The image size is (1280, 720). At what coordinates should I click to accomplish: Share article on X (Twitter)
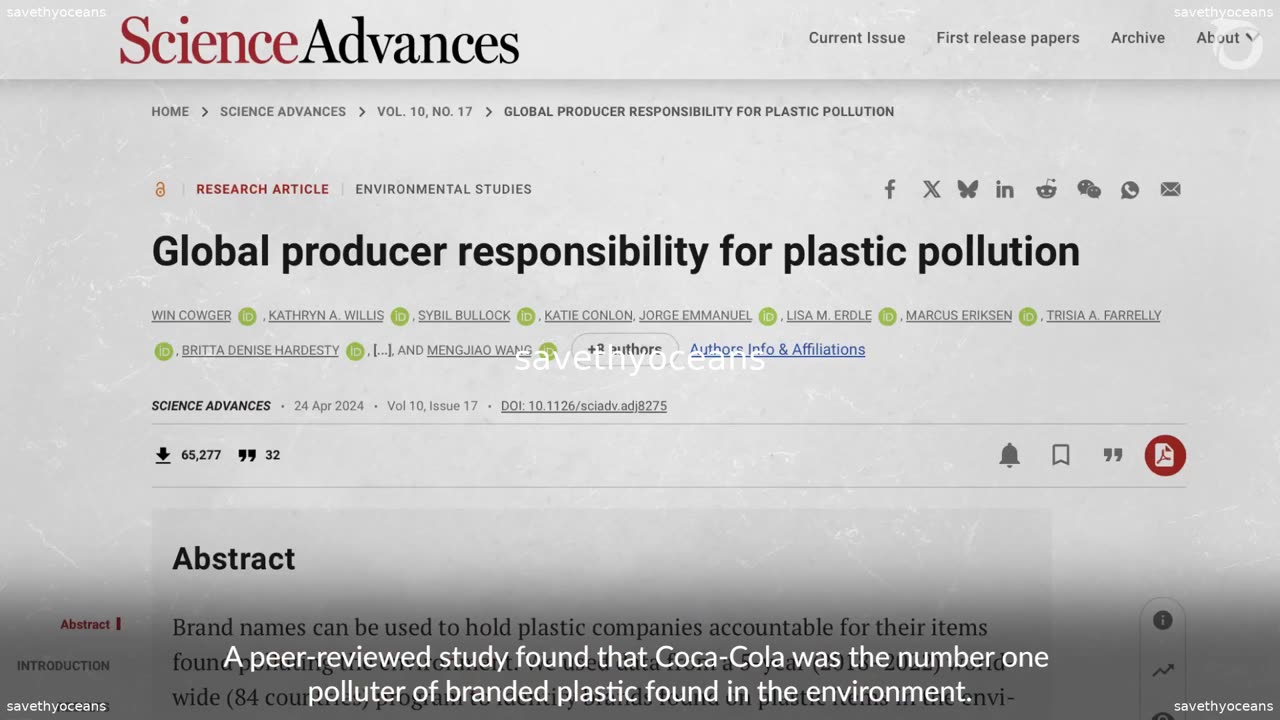[x=931, y=189]
